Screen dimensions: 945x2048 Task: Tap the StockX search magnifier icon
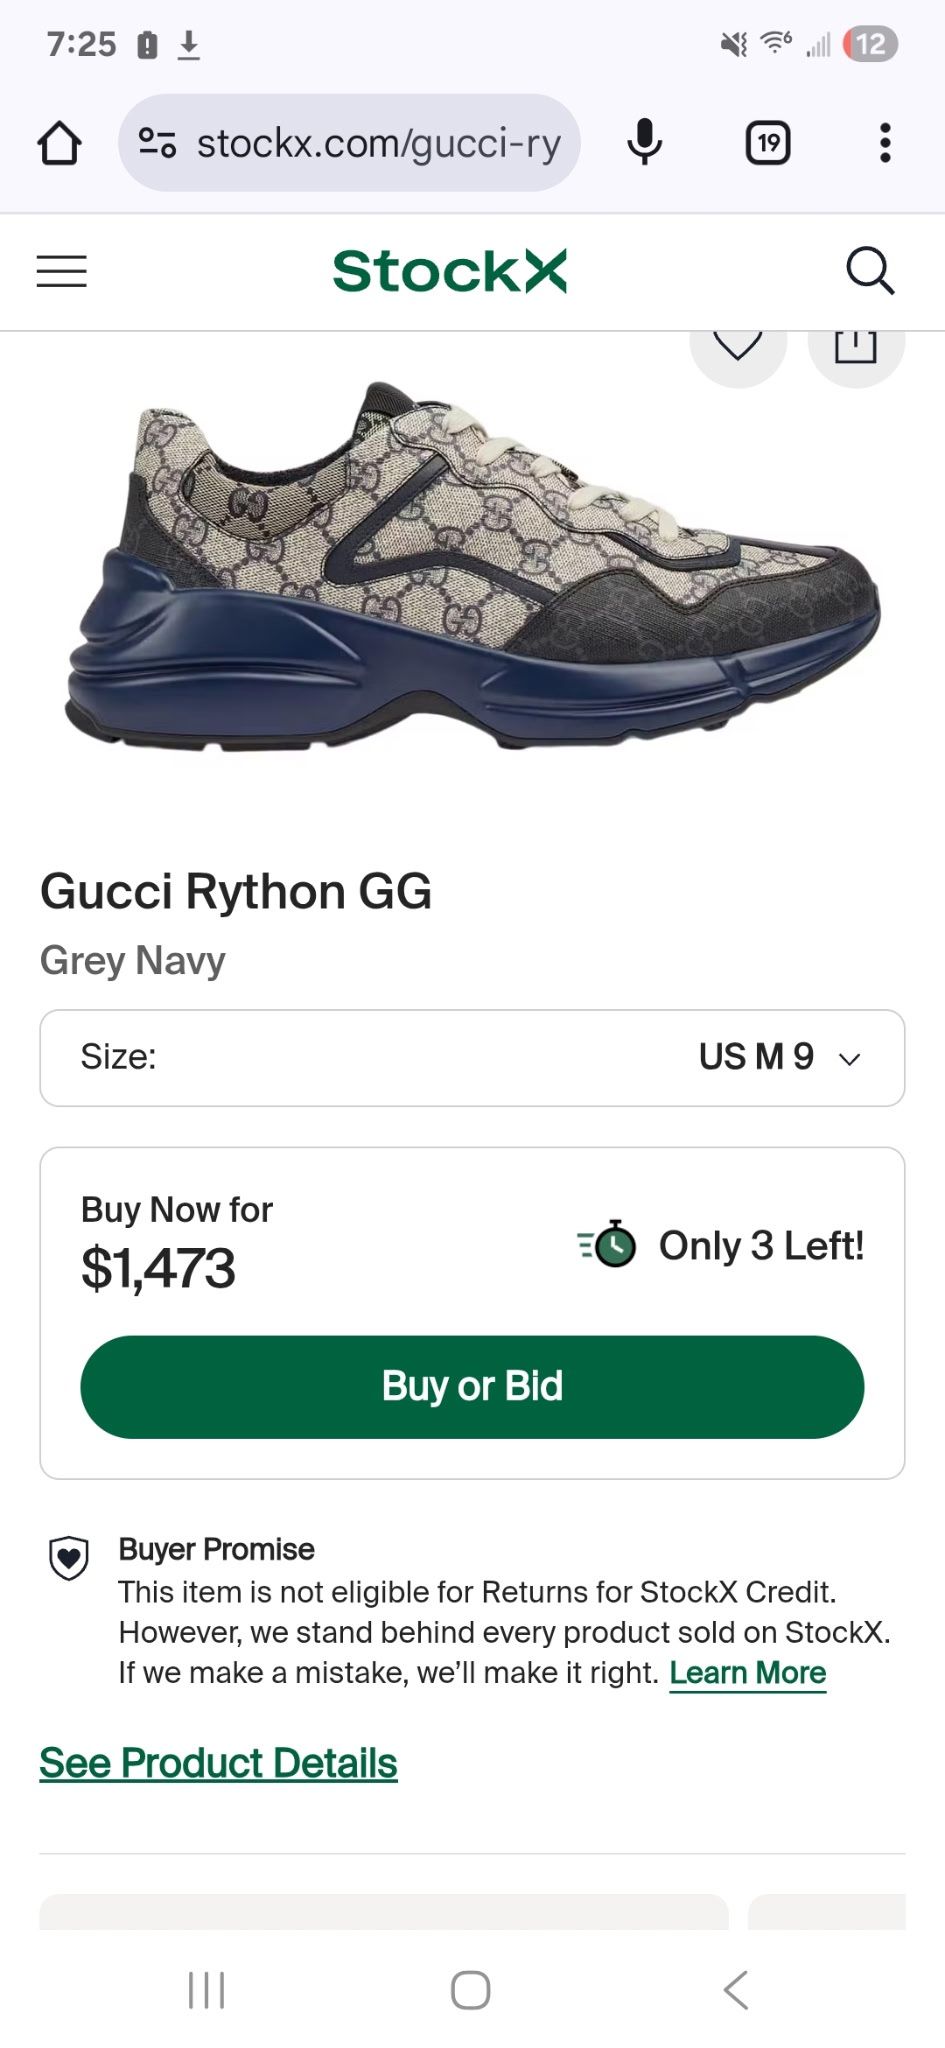tap(869, 271)
